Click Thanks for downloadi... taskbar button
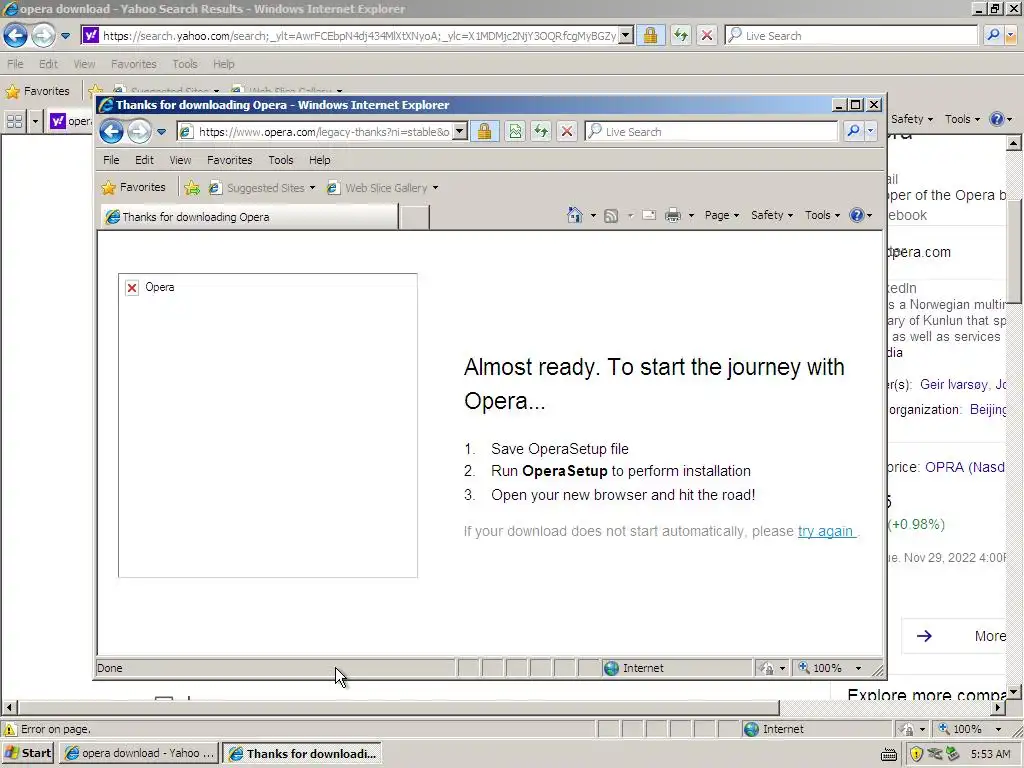1024x768 pixels. pyautogui.click(x=302, y=754)
